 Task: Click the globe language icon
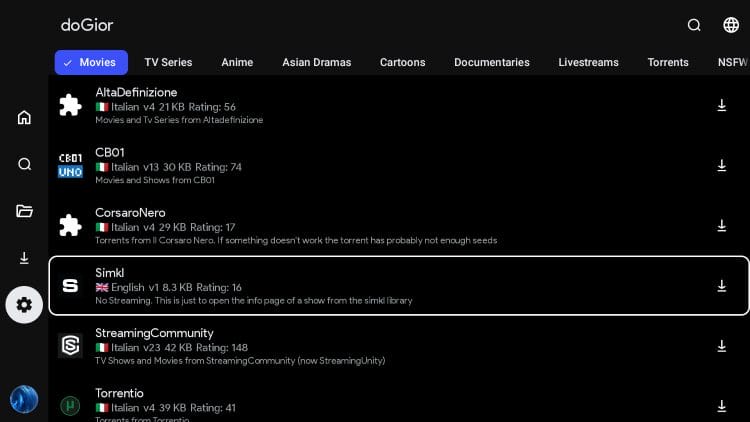[731, 25]
